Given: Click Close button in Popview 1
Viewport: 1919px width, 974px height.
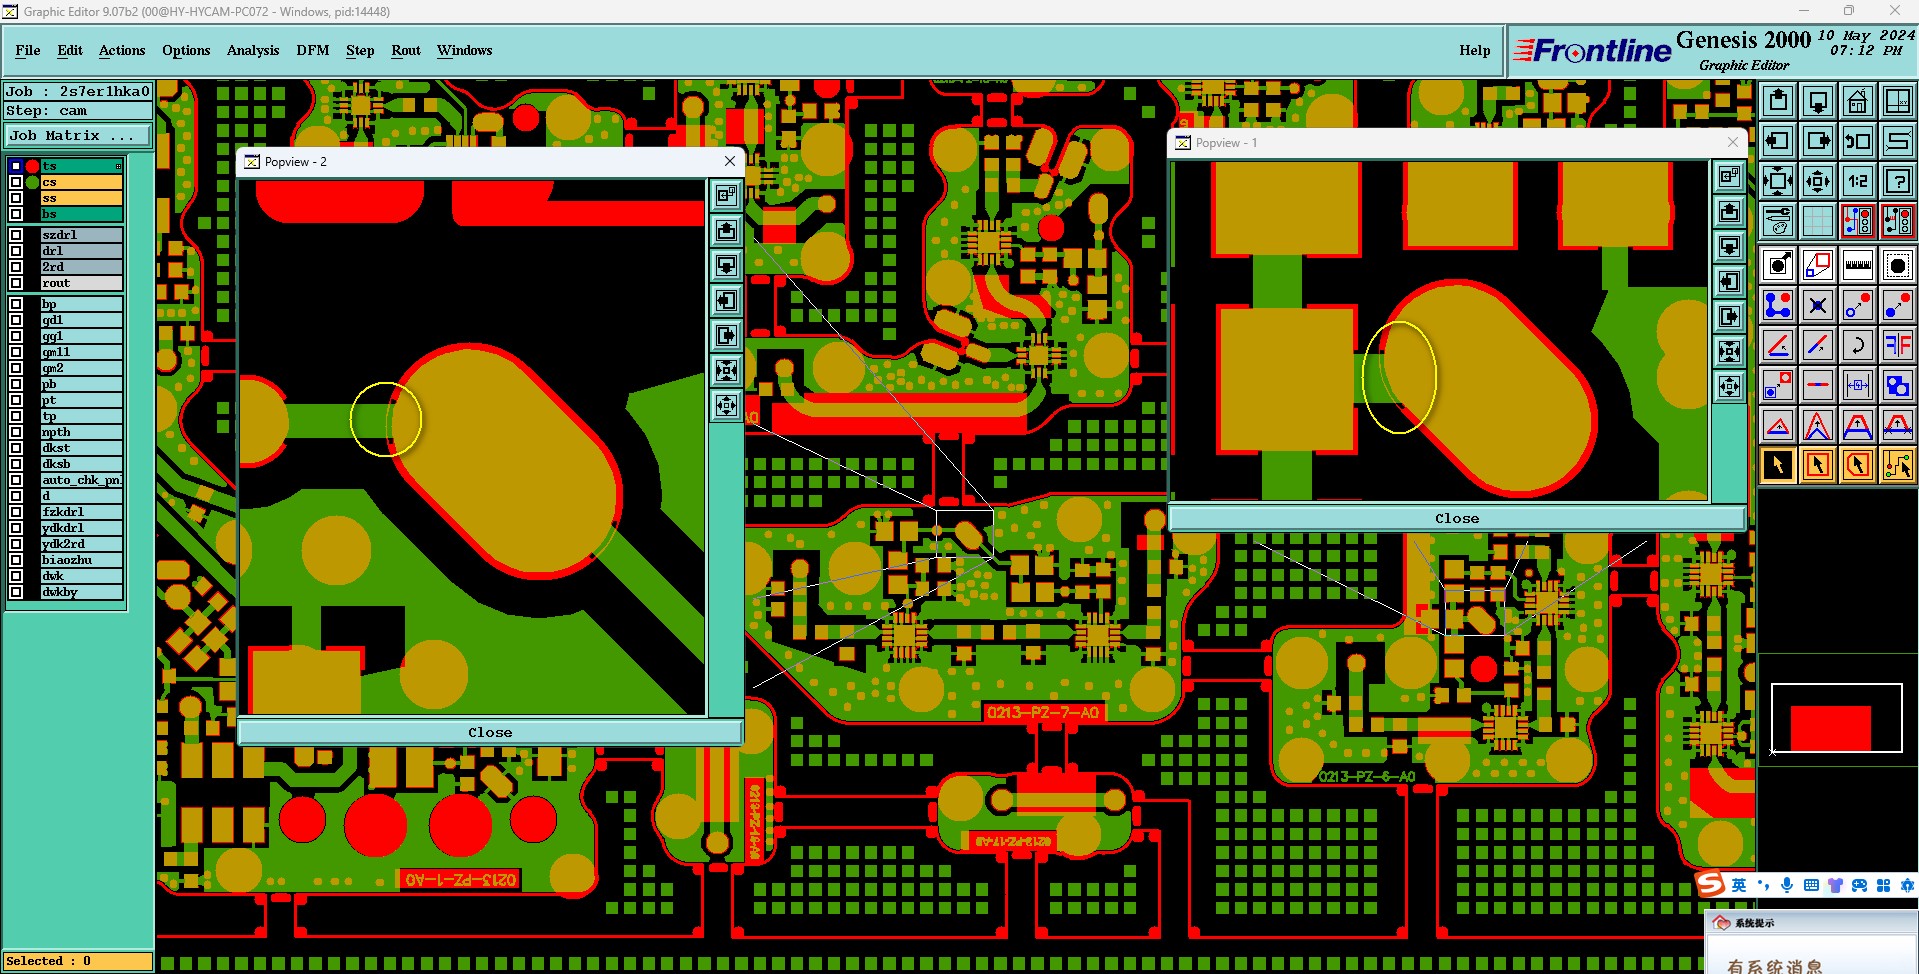Looking at the screenshot, I should pyautogui.click(x=1457, y=518).
